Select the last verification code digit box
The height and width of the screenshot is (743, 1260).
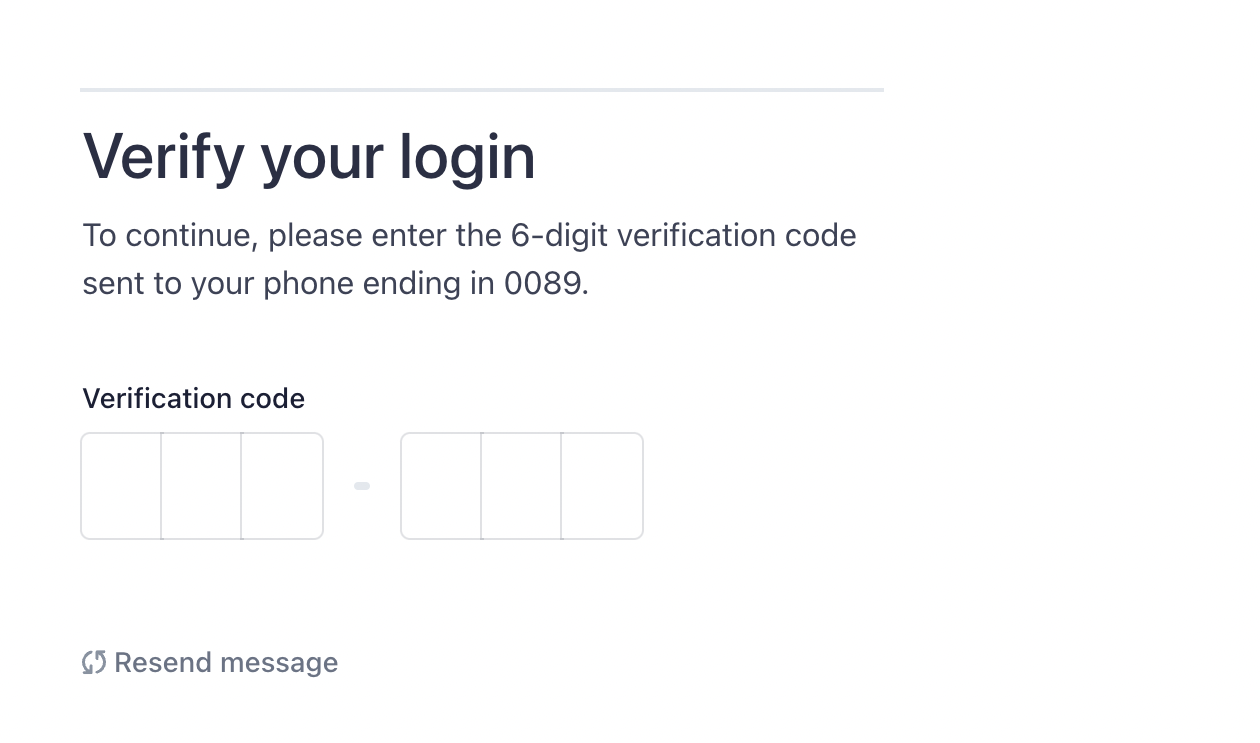602,486
